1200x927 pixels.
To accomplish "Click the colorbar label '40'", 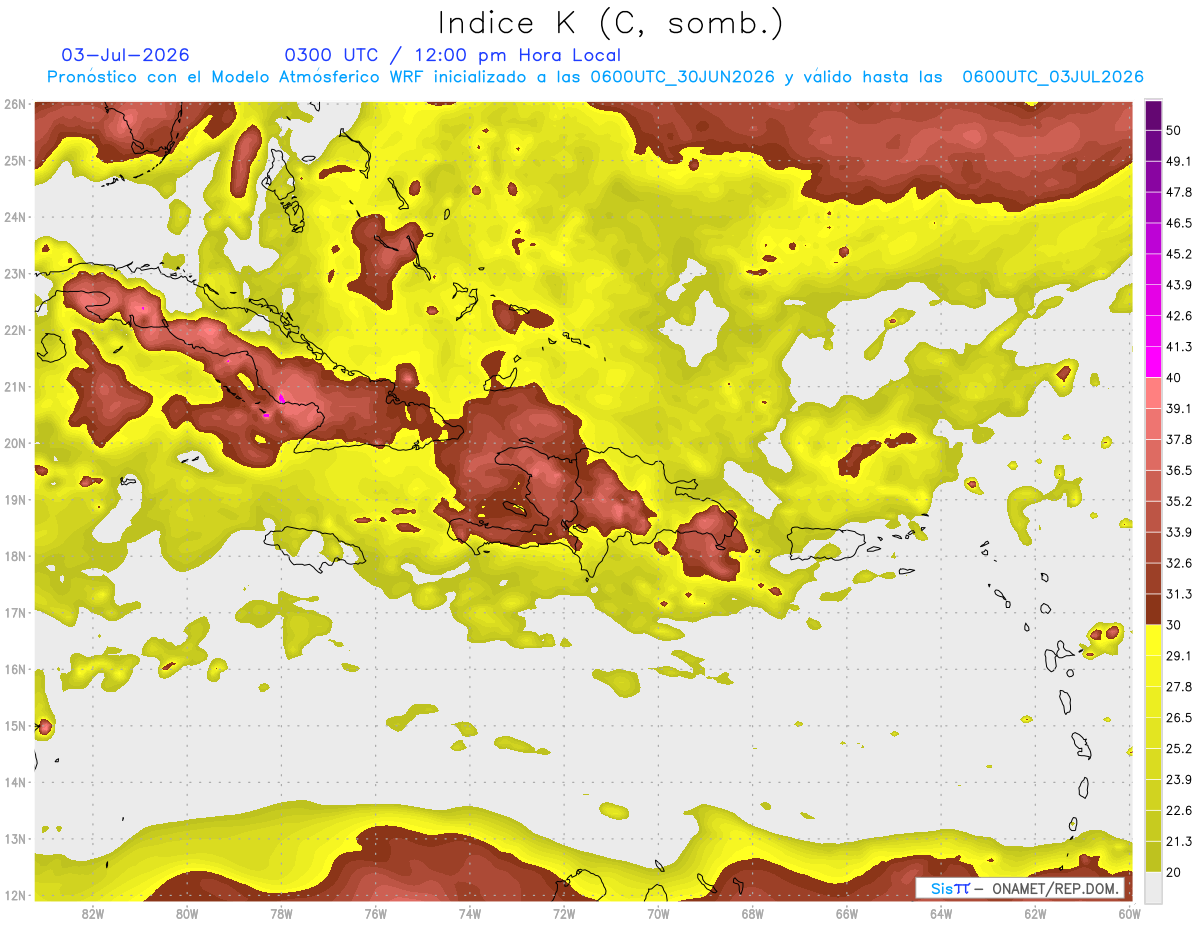I will 1175,377.
